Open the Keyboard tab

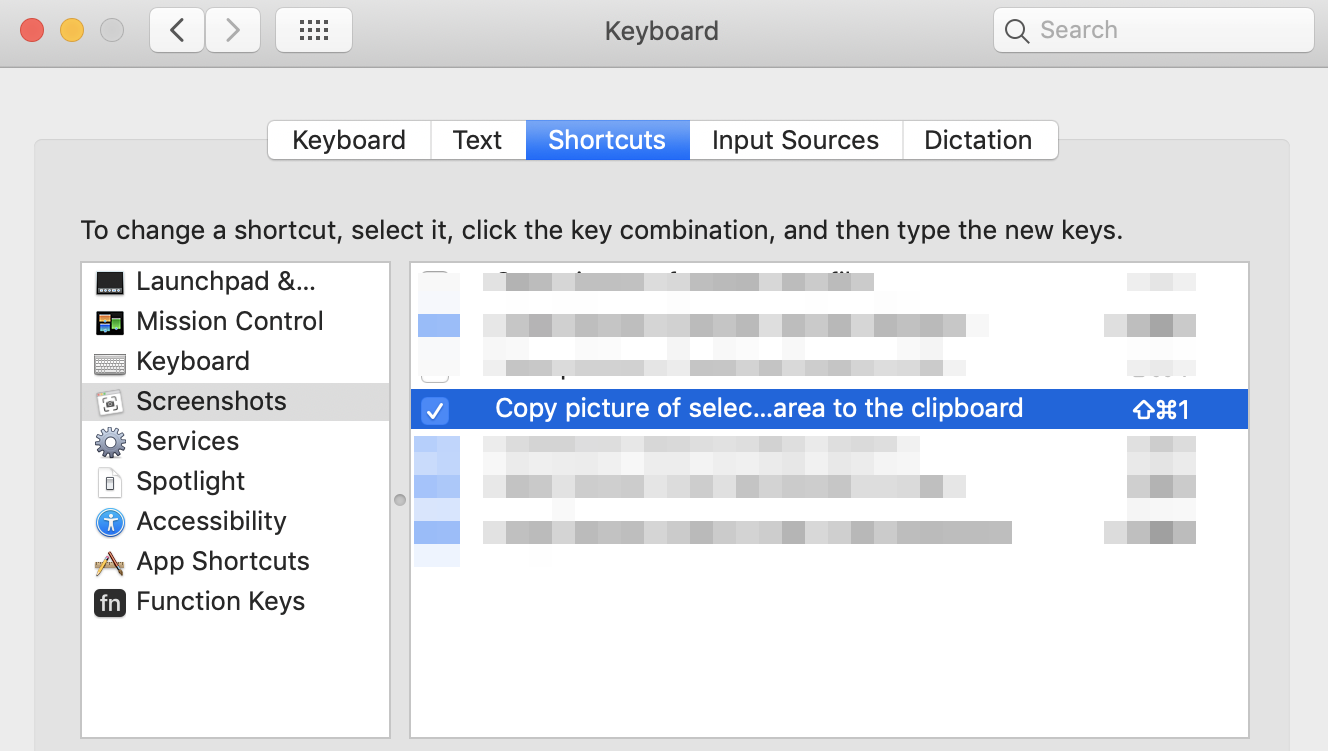pos(349,140)
